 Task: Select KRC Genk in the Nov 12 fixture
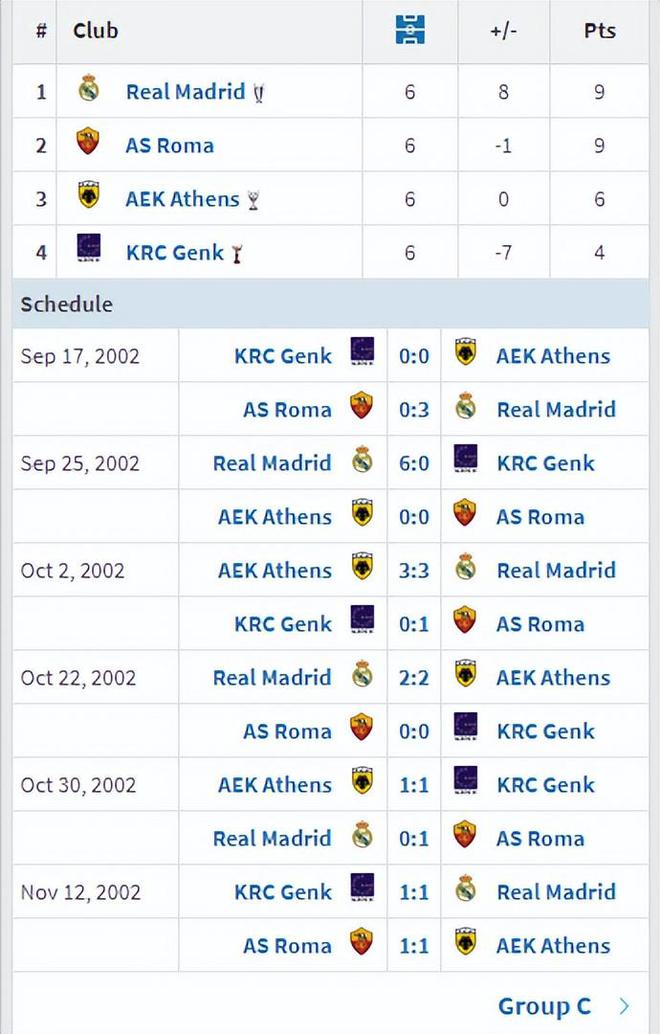(x=283, y=892)
